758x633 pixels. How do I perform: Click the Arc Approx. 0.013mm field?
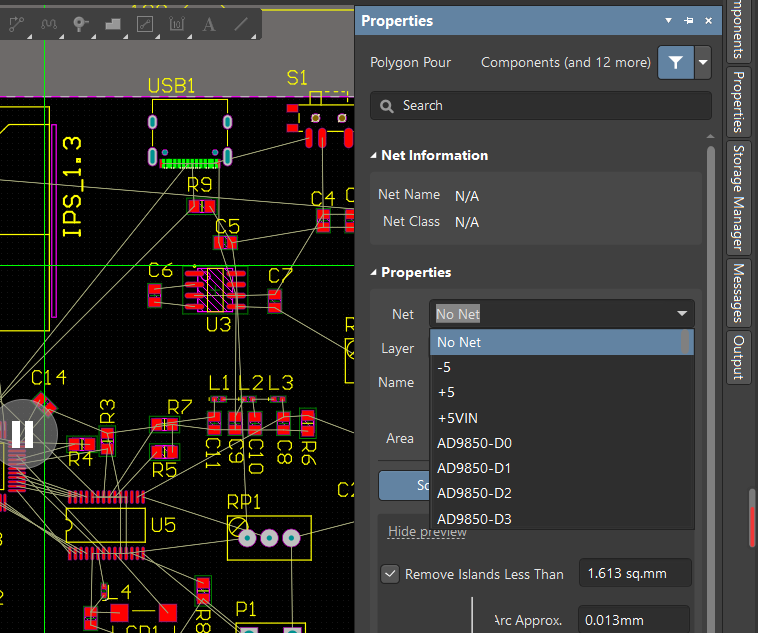tap(633, 619)
